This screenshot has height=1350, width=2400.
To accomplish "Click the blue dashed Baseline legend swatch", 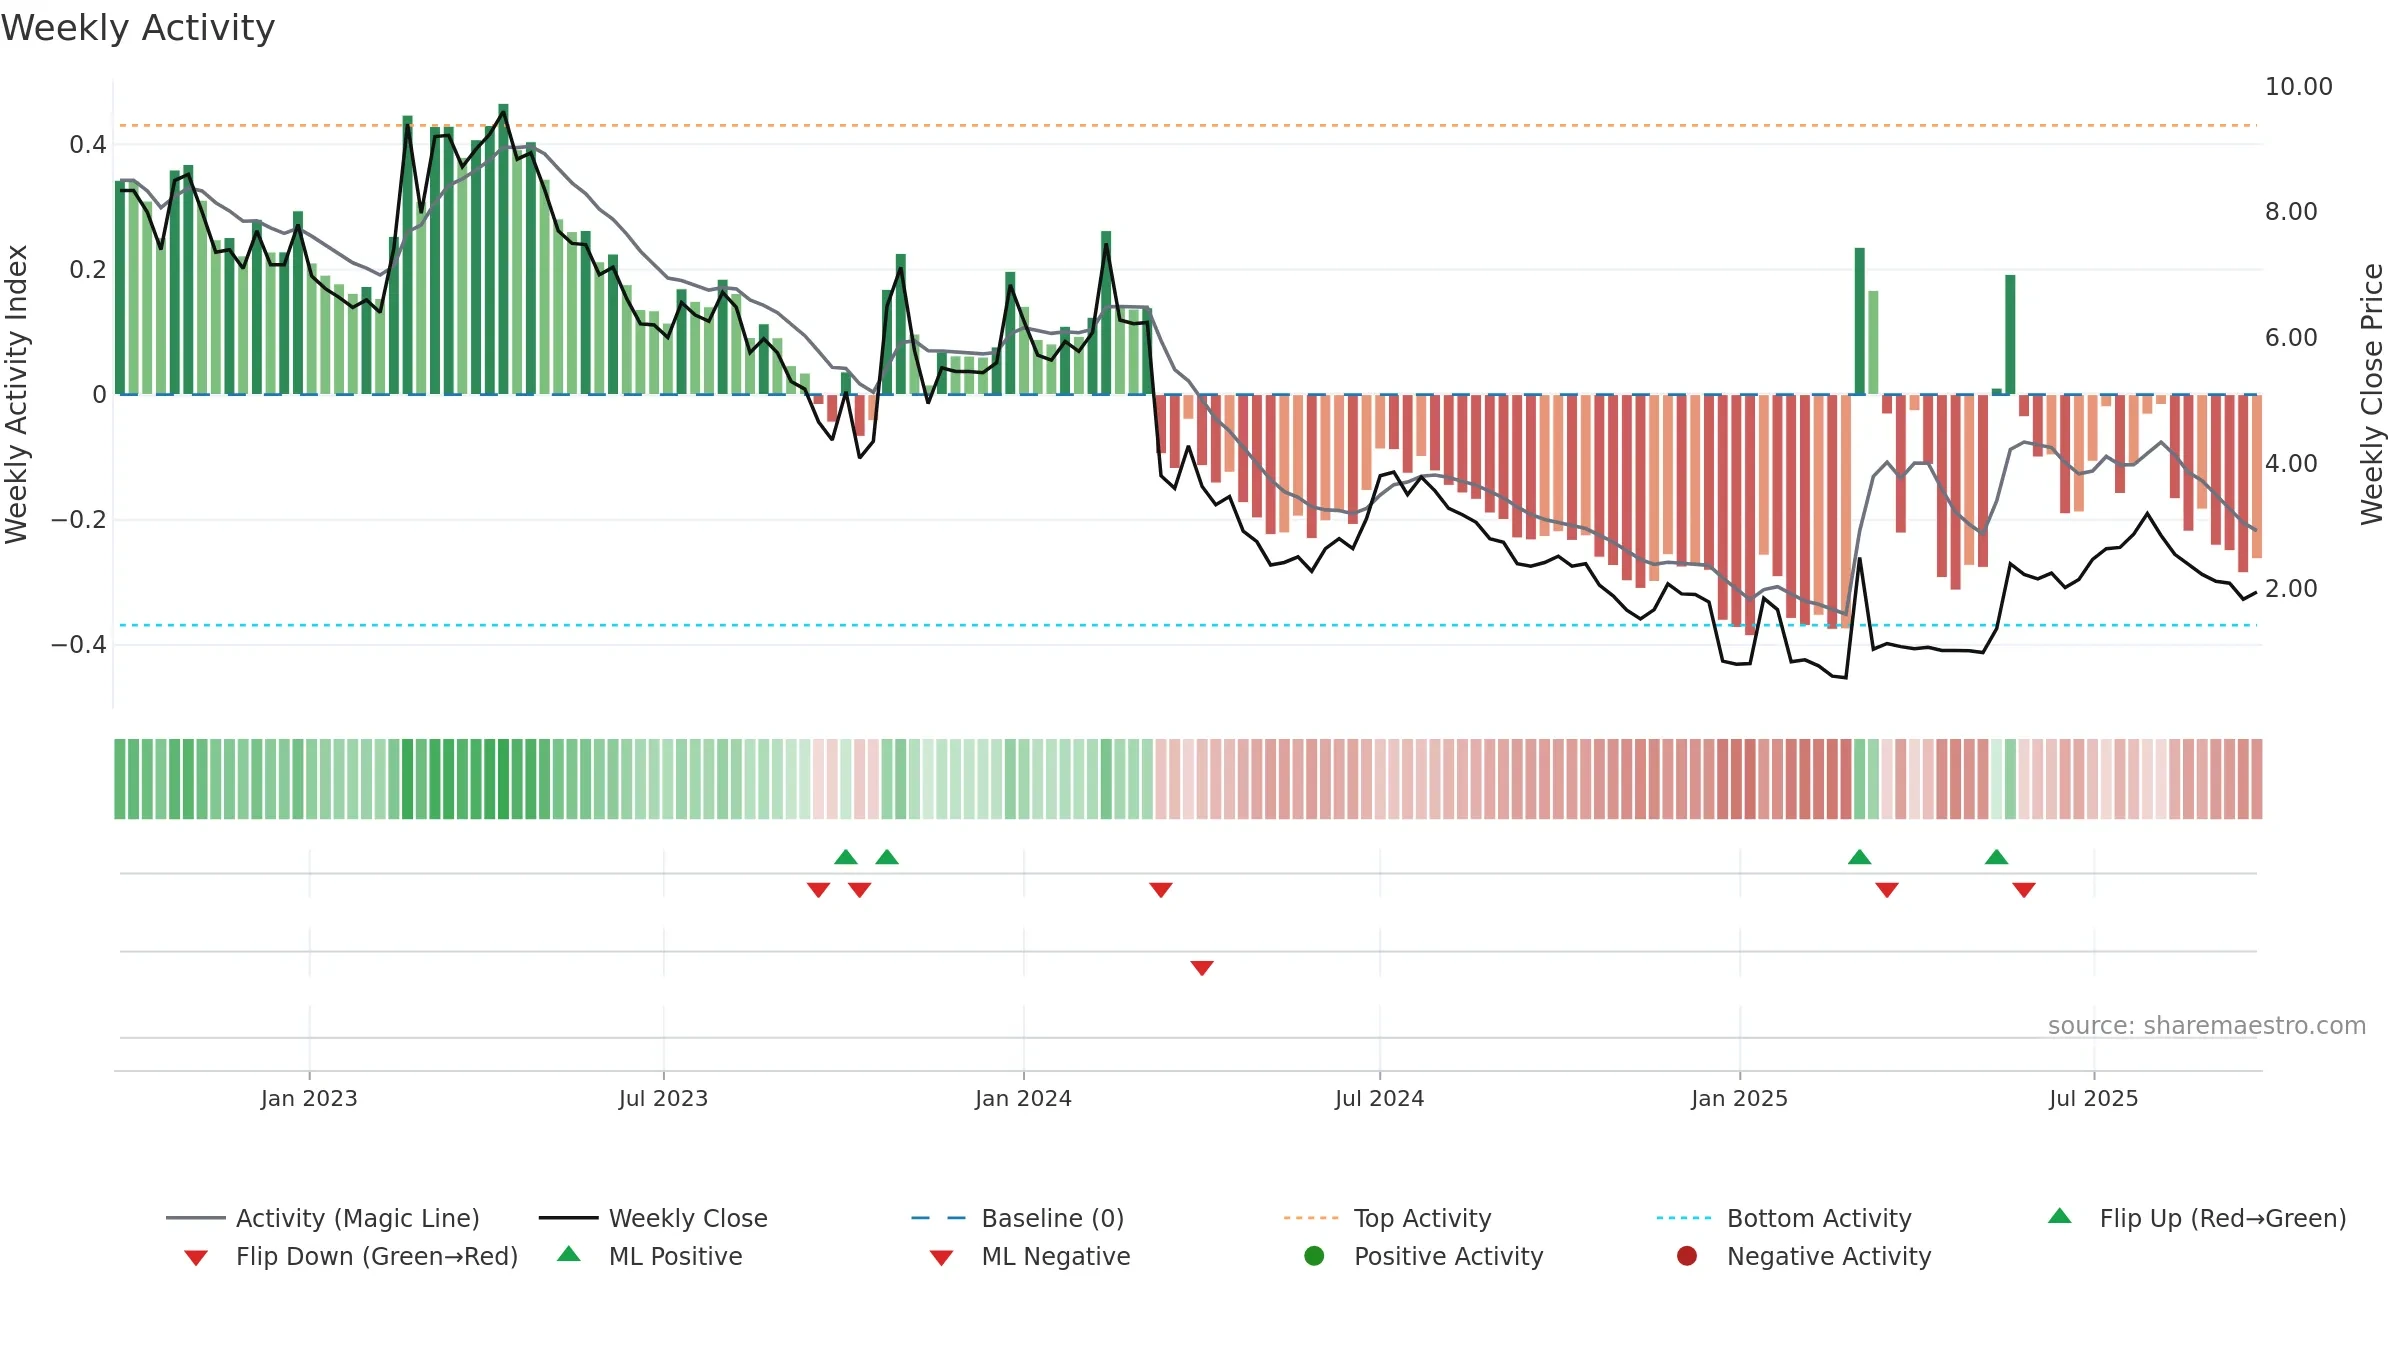I will 938,1218.
